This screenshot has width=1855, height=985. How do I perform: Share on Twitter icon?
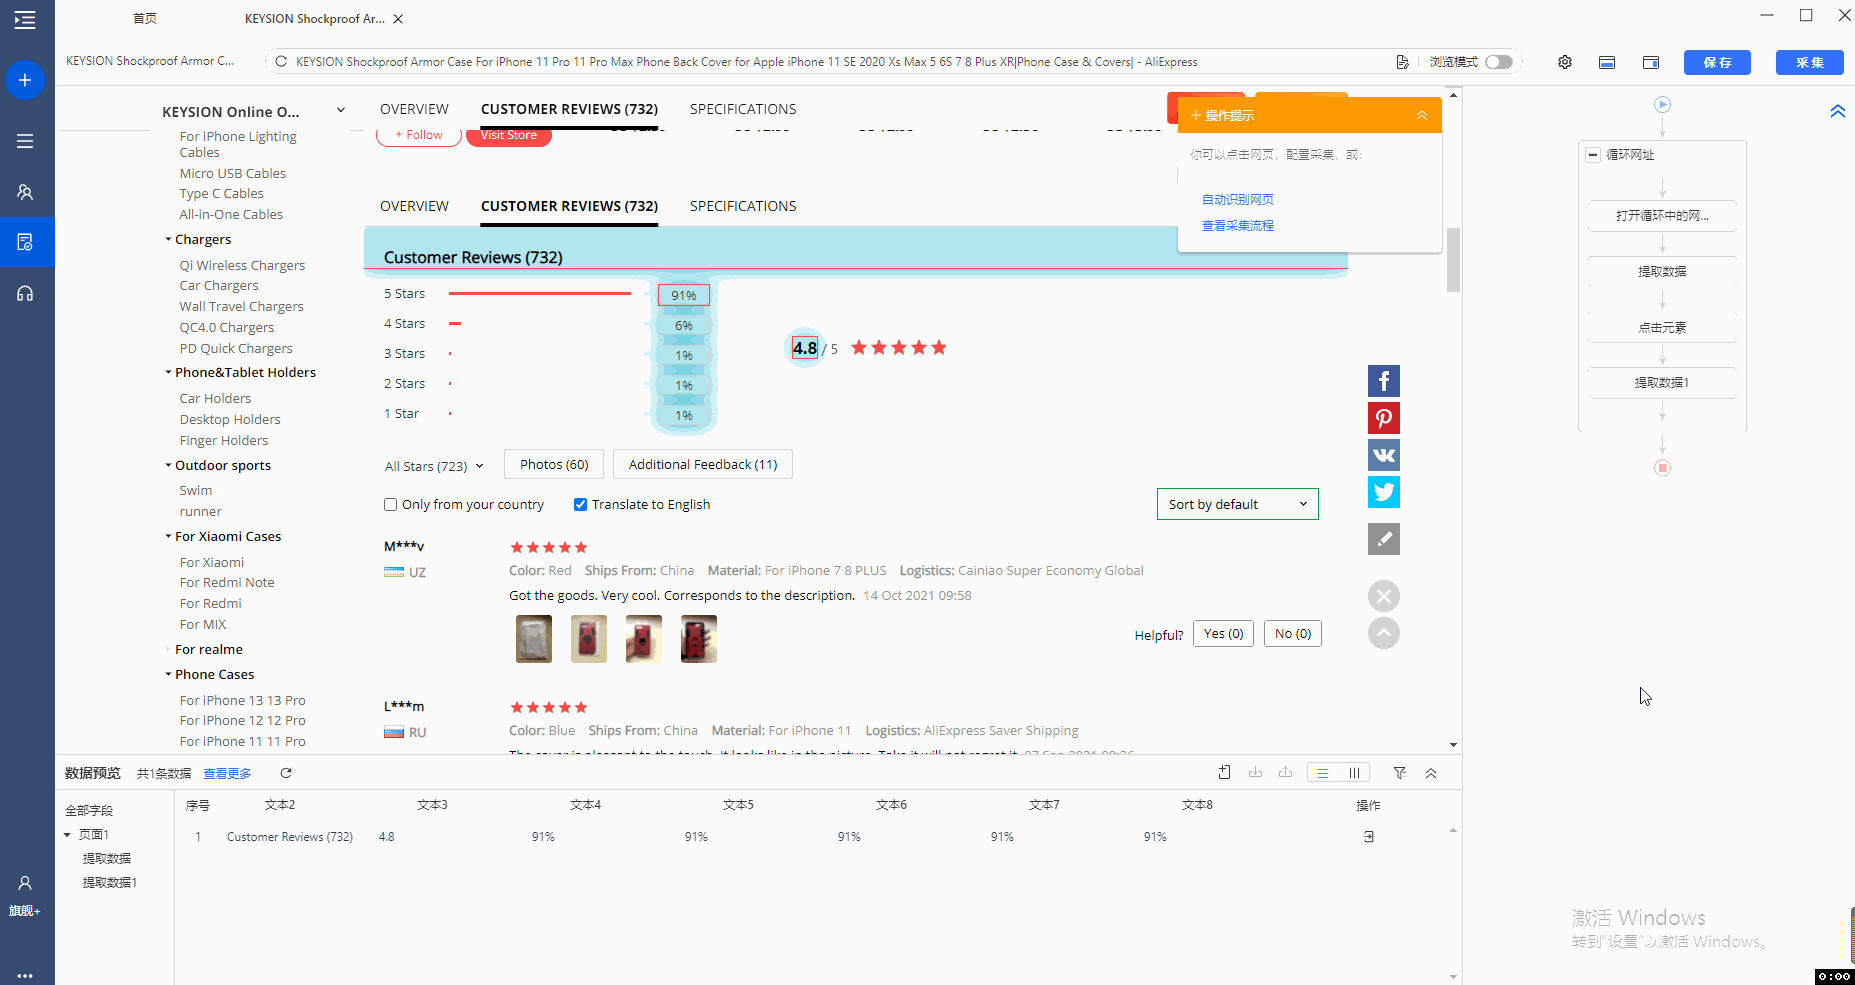pyautogui.click(x=1384, y=492)
